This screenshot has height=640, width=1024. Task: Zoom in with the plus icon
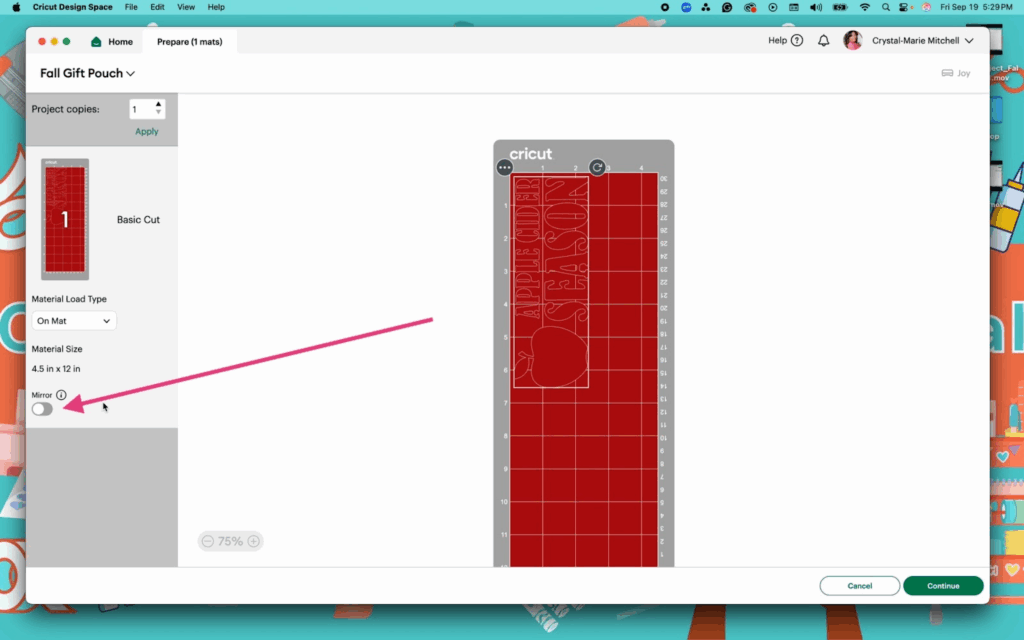pos(254,541)
